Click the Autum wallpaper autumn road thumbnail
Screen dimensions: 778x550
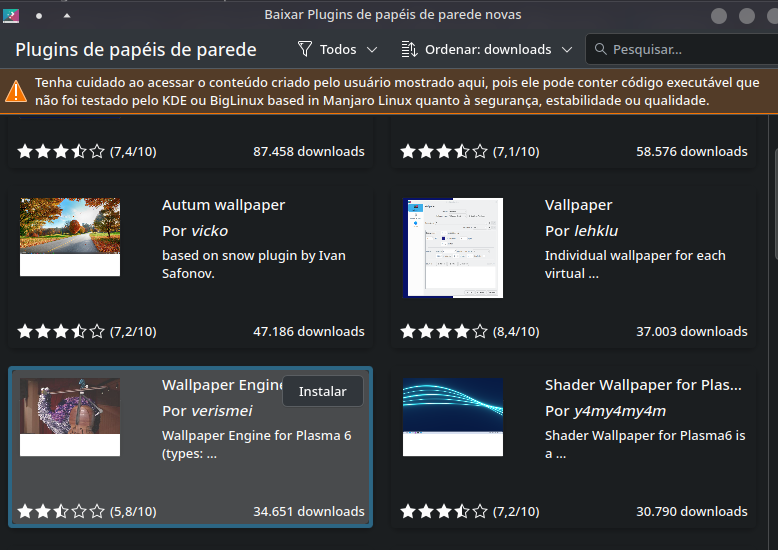[x=70, y=237]
